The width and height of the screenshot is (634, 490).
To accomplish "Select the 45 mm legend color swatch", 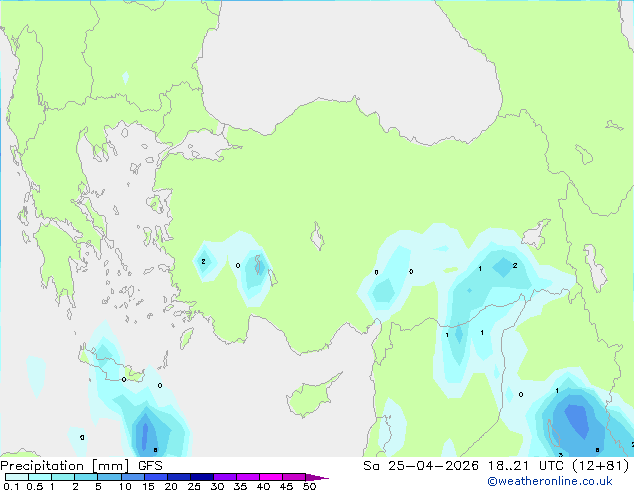I will [x=294, y=477].
